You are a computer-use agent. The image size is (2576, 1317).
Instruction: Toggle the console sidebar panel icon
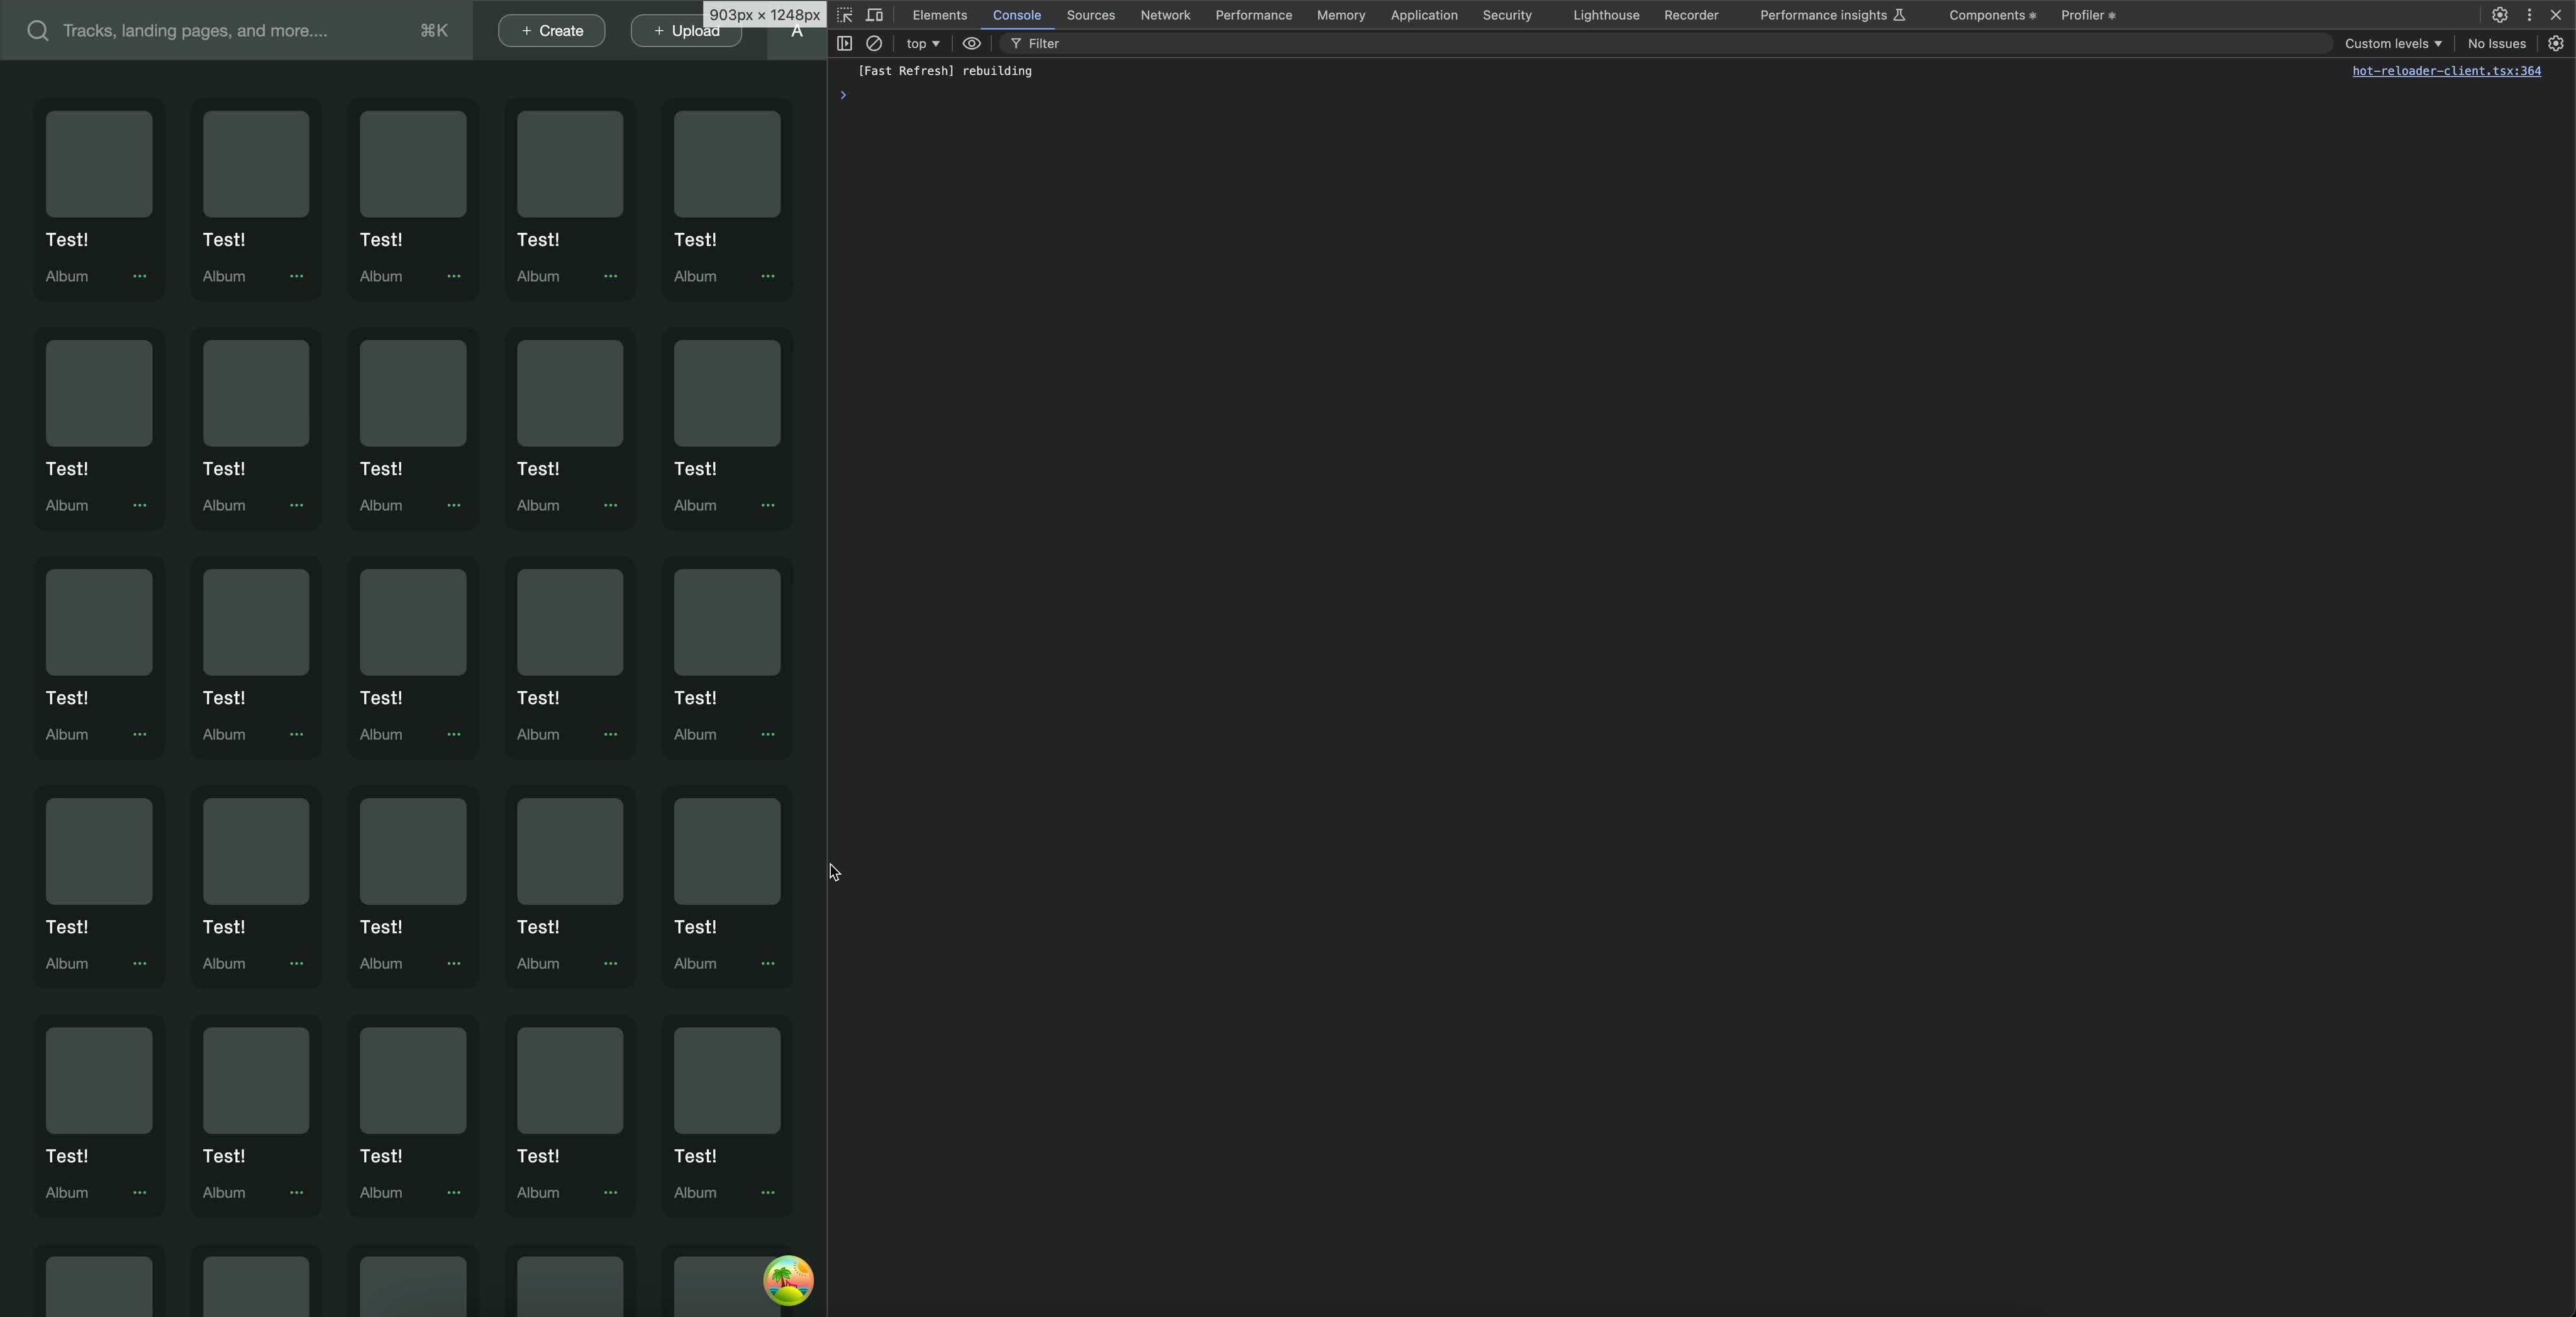[845, 43]
